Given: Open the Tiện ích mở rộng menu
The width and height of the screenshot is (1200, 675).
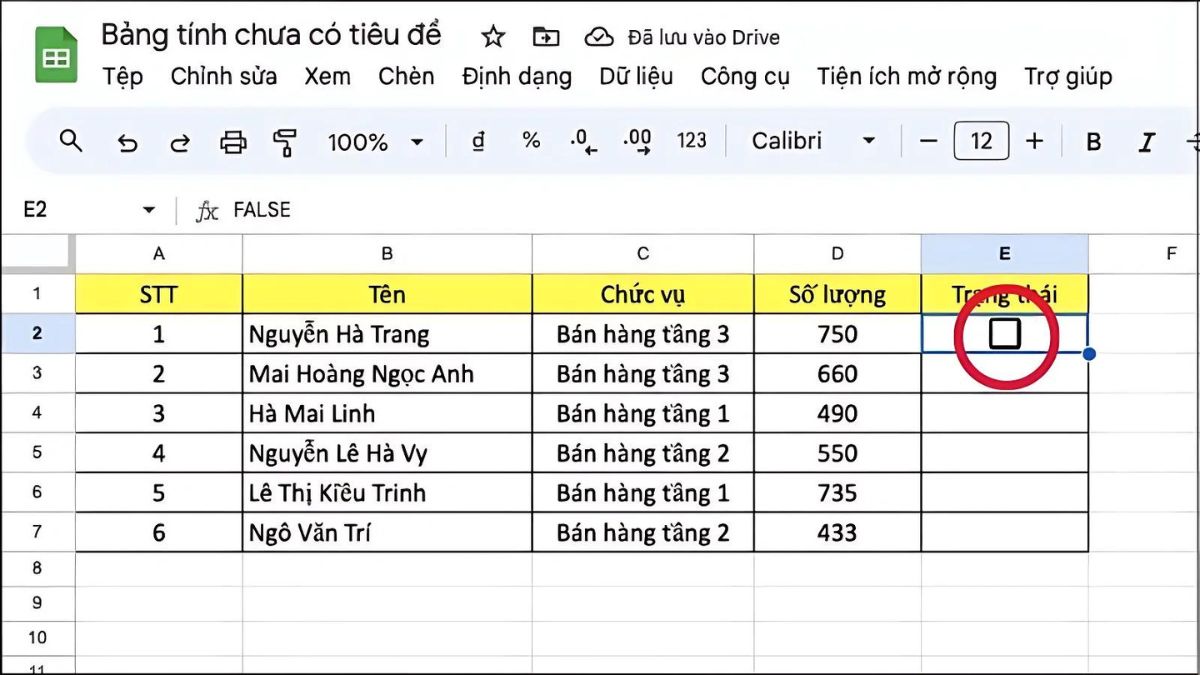Looking at the screenshot, I should [907, 77].
